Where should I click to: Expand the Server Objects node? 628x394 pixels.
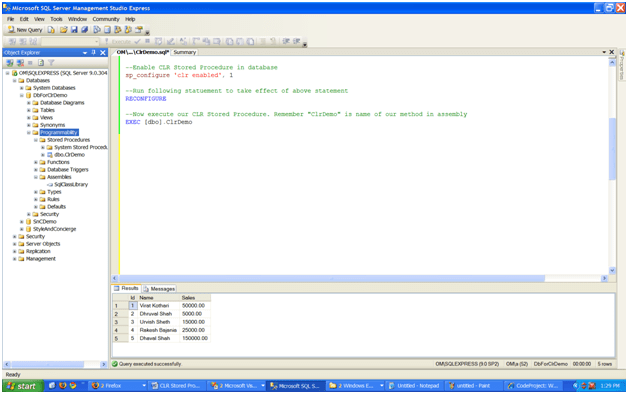(14, 244)
